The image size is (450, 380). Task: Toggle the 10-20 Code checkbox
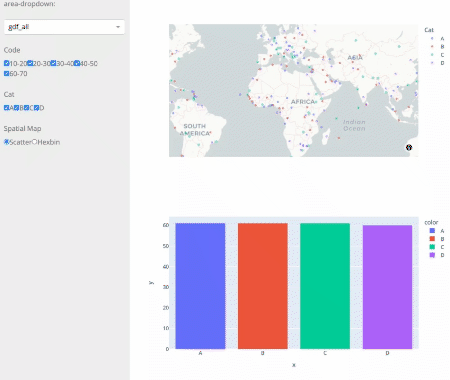[6, 63]
